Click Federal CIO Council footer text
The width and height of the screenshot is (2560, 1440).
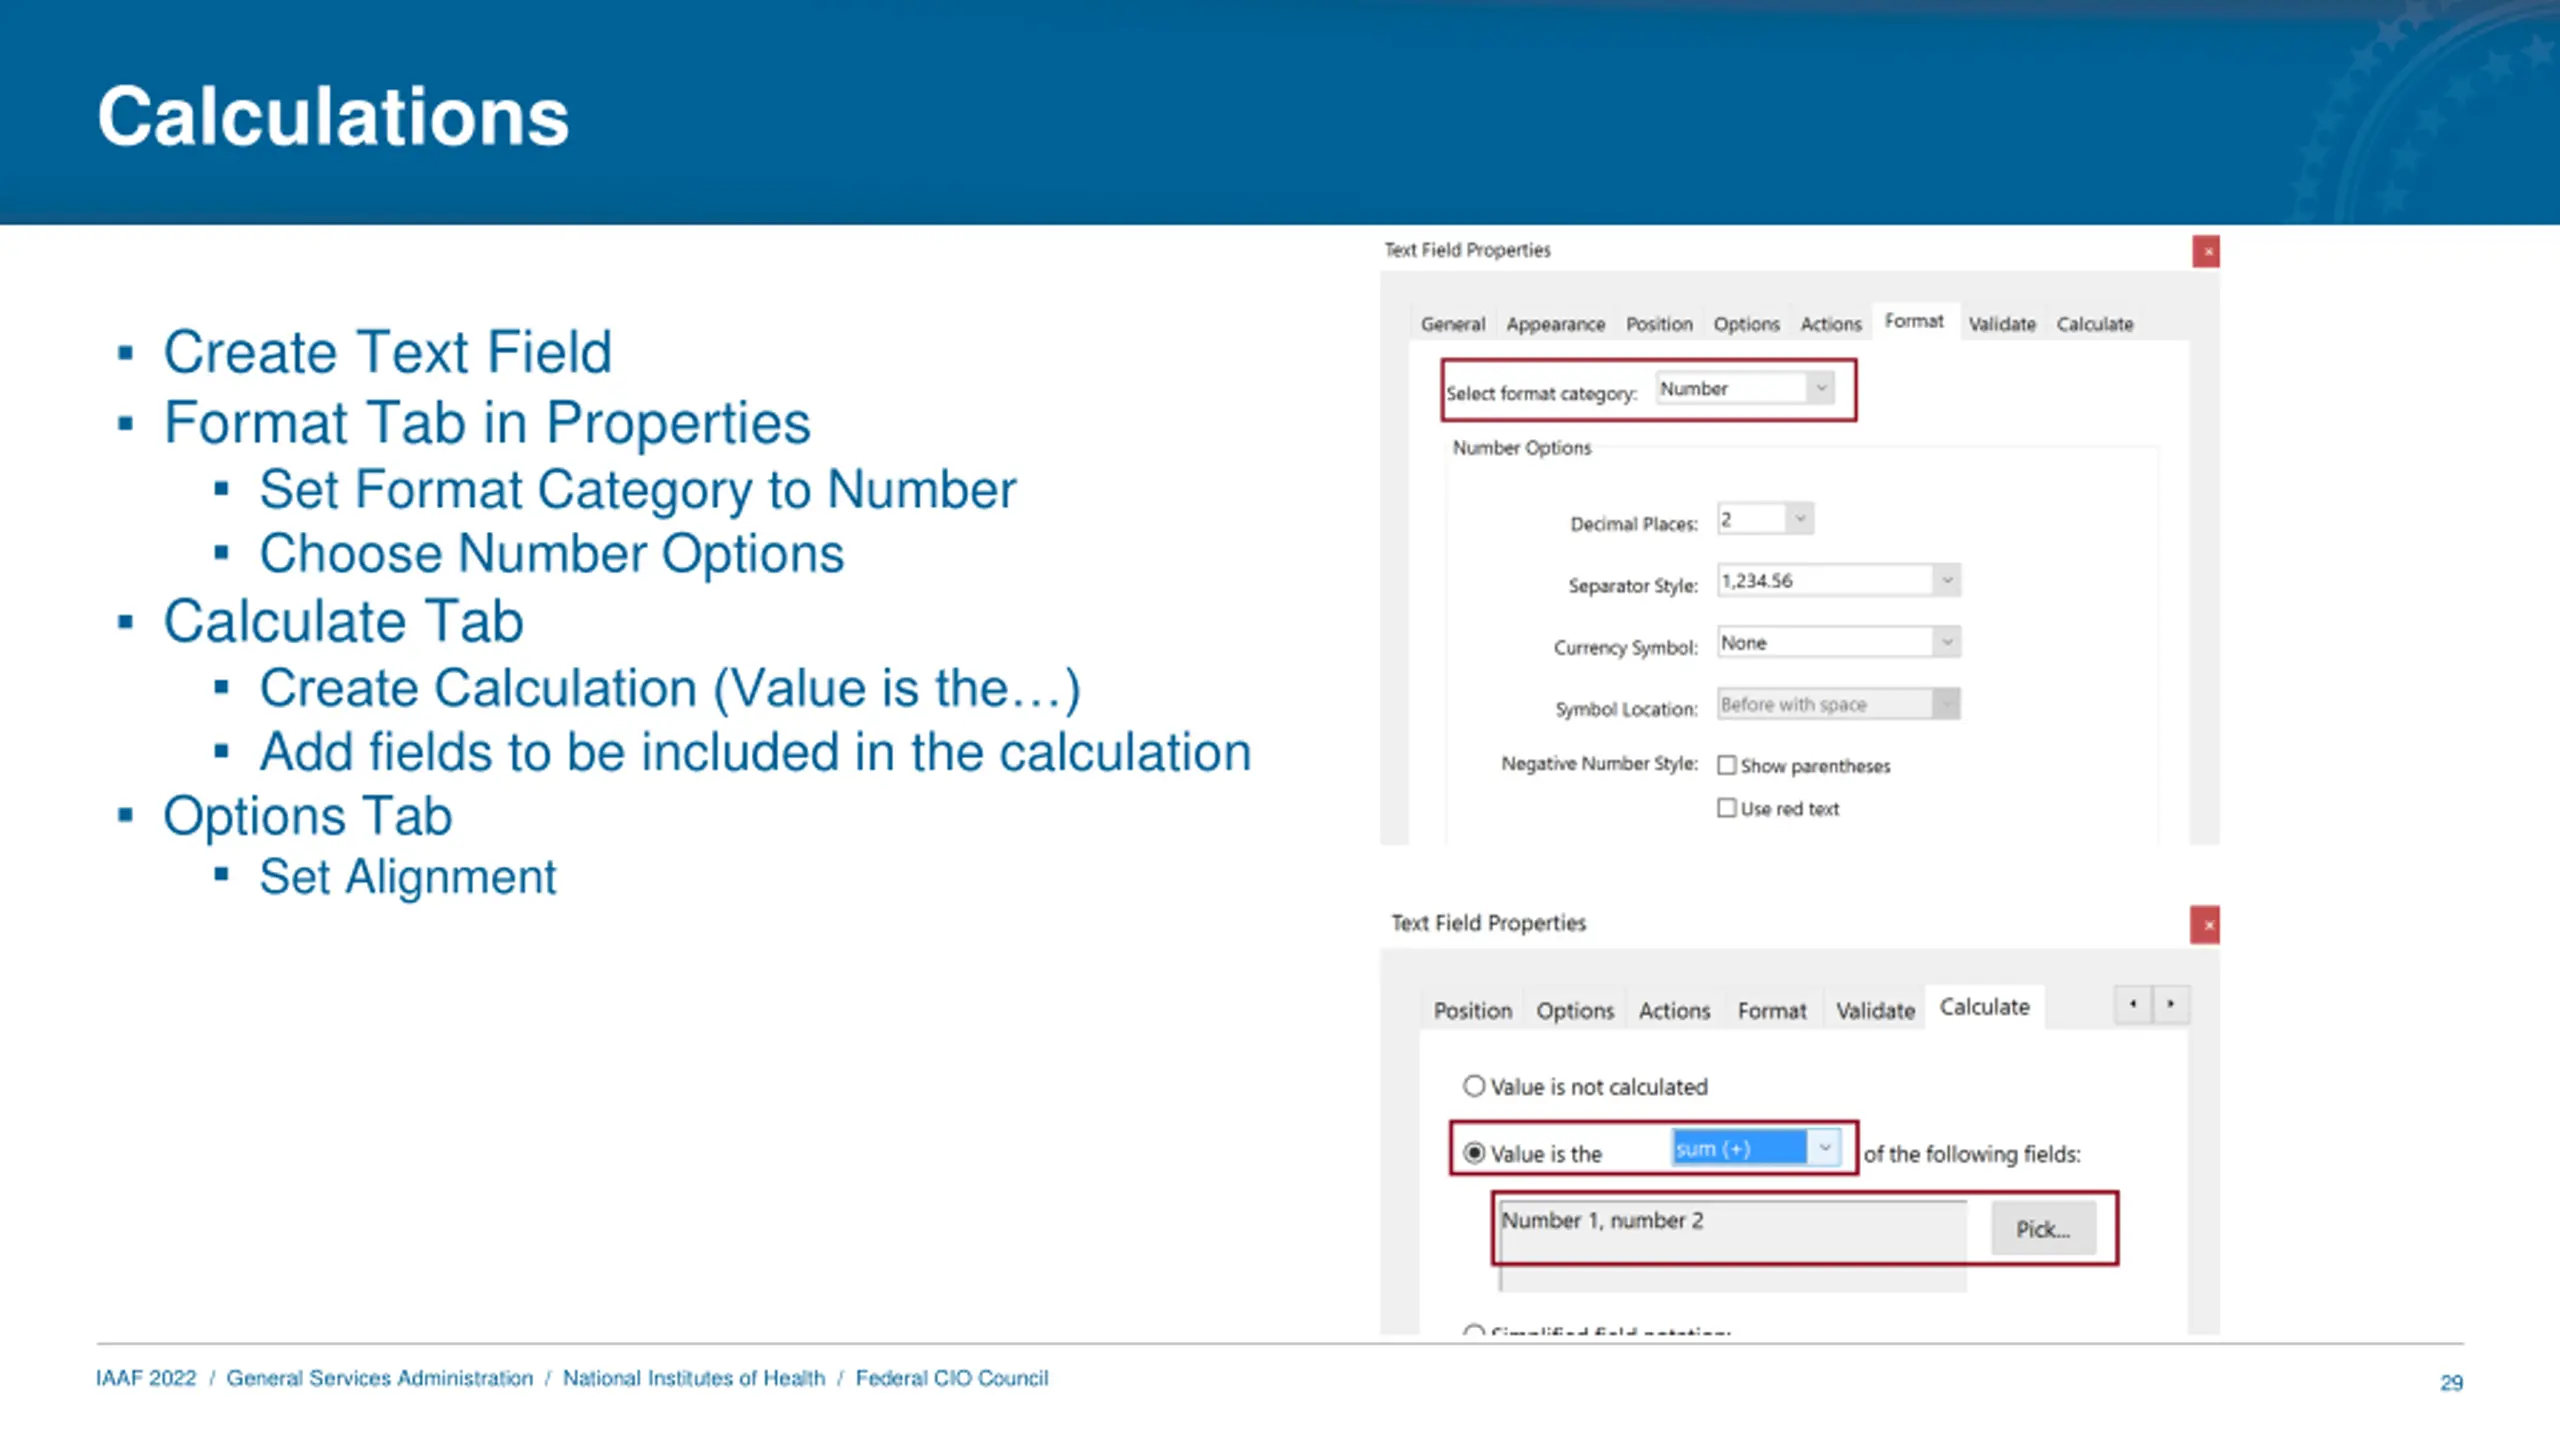[952, 1378]
